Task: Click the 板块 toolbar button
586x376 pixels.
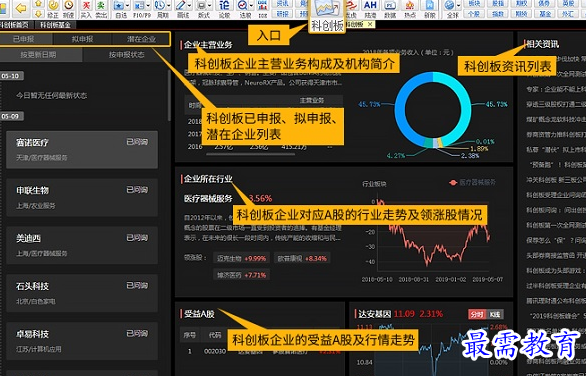Action: [x=474, y=3]
